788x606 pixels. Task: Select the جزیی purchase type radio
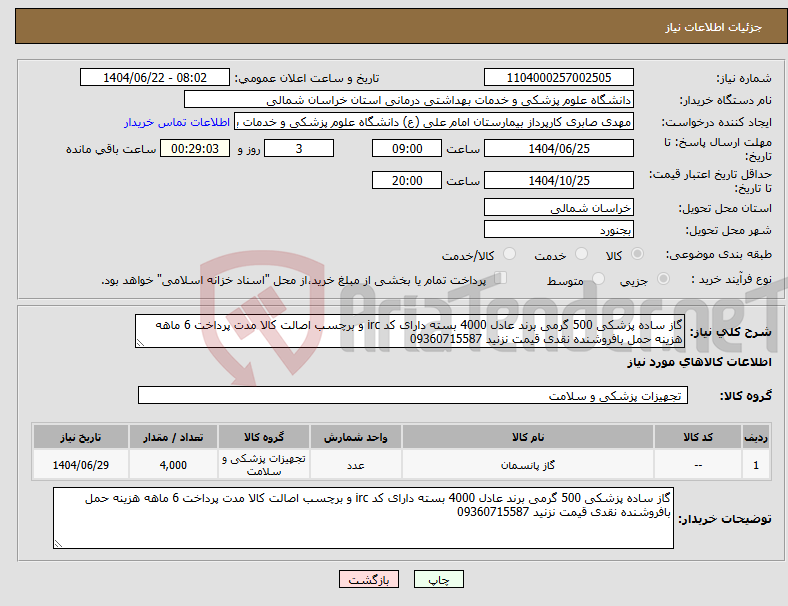(663, 279)
